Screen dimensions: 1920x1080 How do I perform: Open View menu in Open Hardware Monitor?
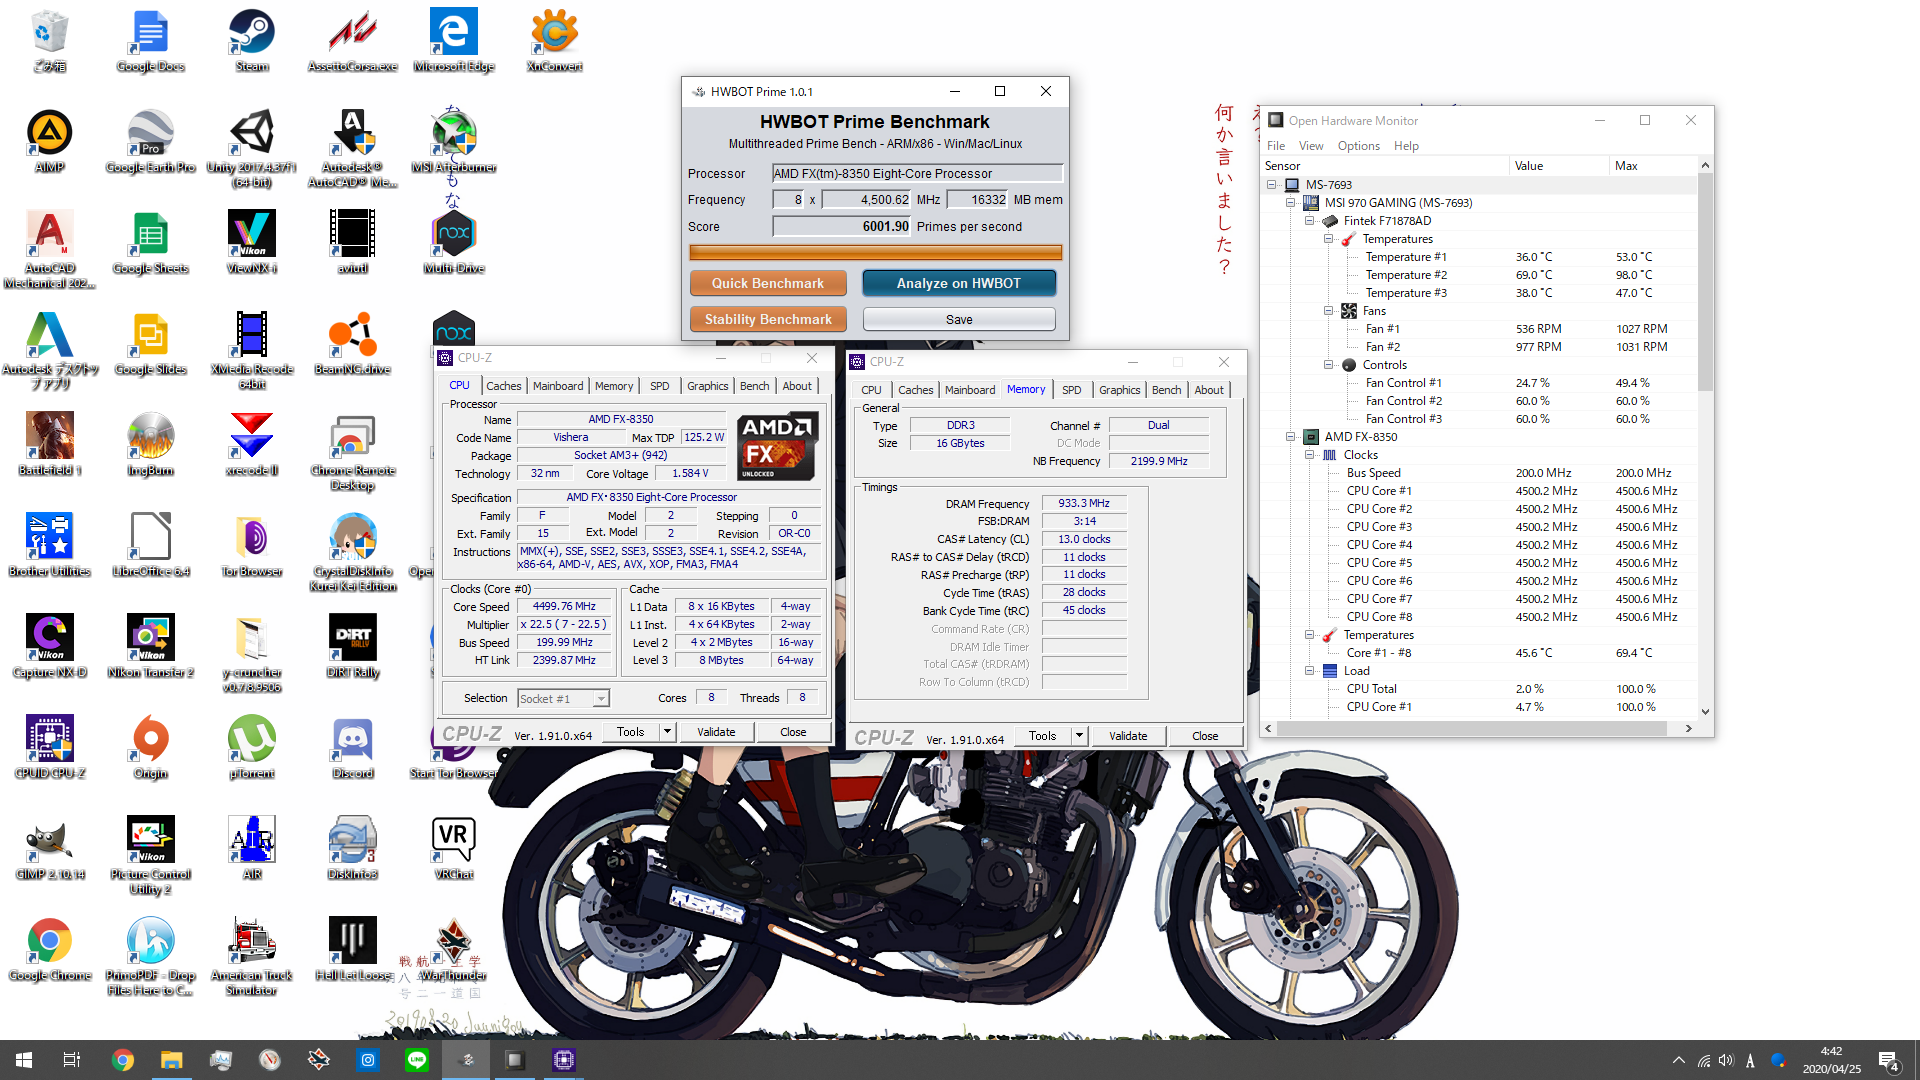click(x=1310, y=146)
